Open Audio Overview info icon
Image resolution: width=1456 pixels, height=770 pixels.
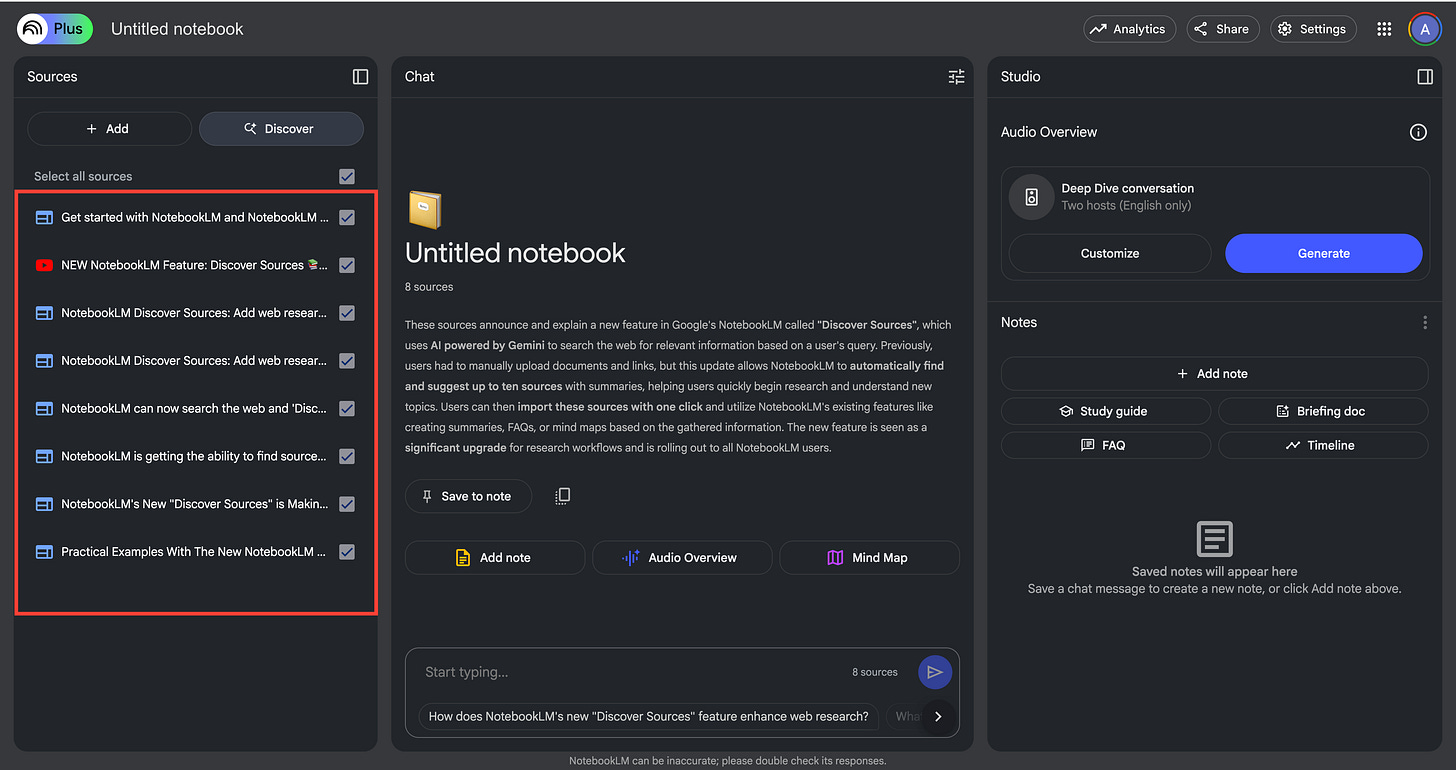pyautogui.click(x=1418, y=132)
